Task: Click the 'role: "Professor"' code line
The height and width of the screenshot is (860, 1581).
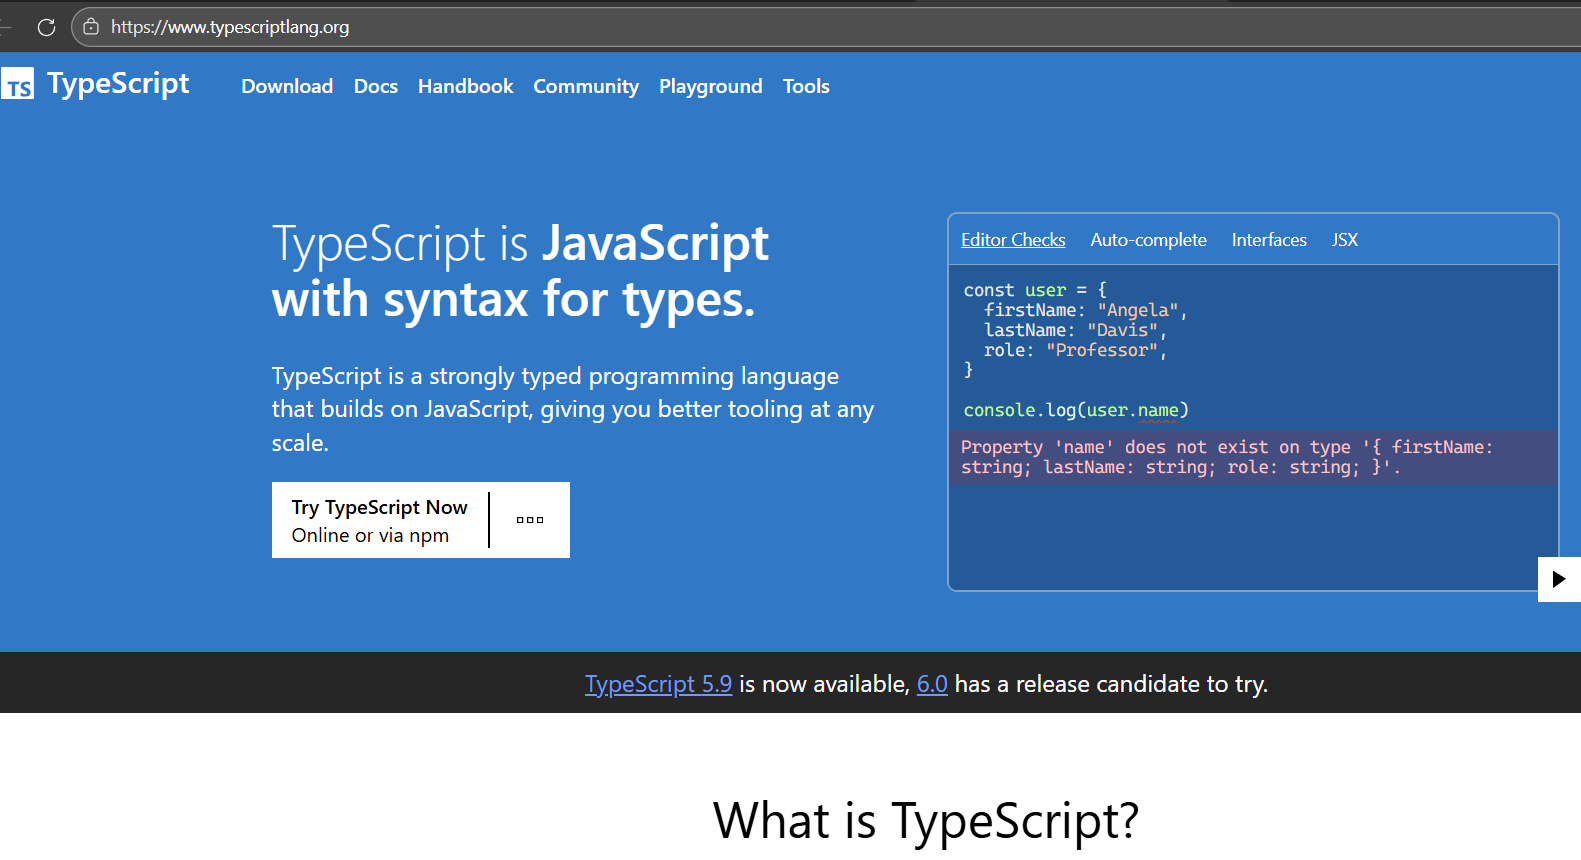Action: pyautogui.click(x=1075, y=350)
